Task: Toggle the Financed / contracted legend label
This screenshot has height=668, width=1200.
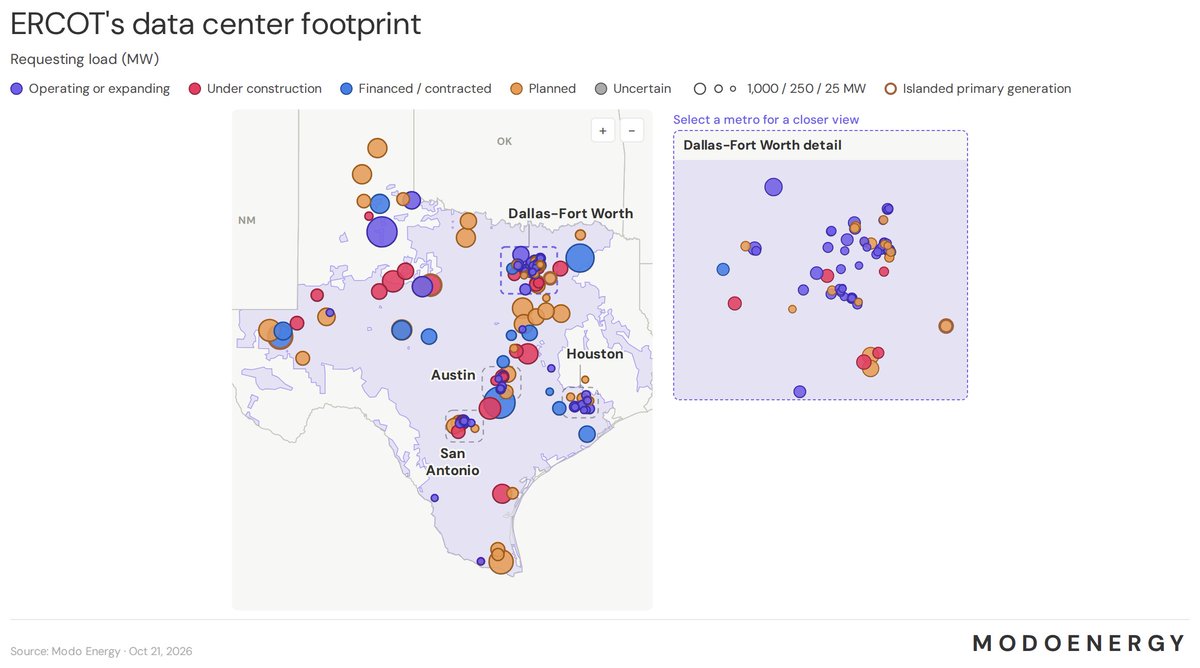Action: click(x=425, y=89)
